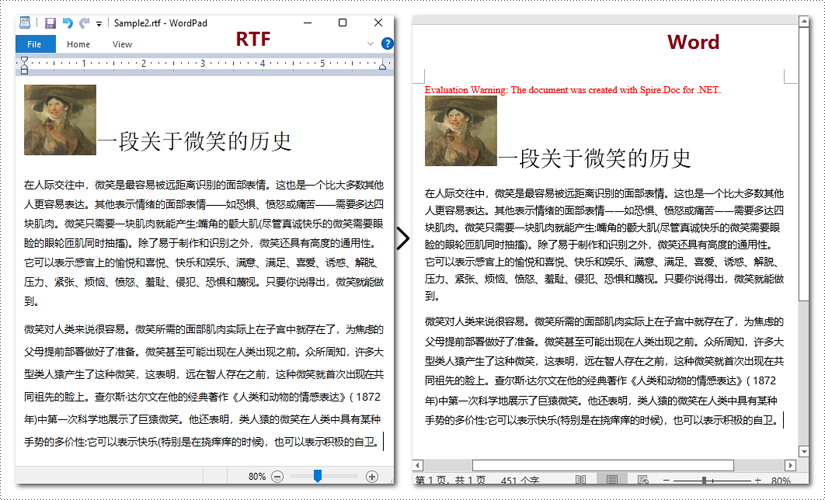
Task: Open WordPad Help button
Action: point(387,44)
